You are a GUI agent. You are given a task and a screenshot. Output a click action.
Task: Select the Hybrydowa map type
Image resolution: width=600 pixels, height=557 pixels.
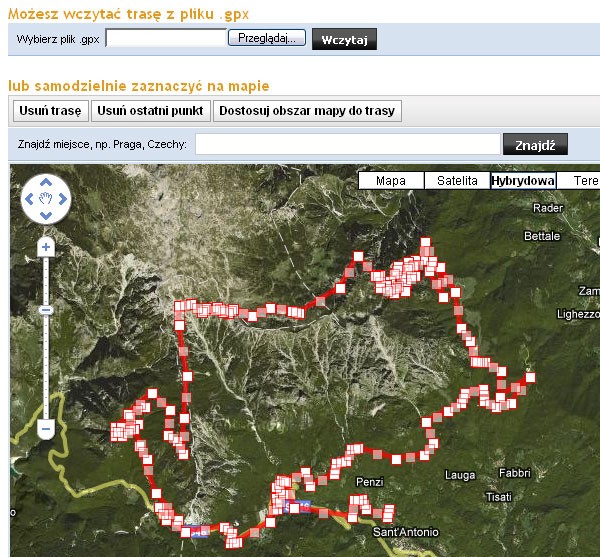(x=522, y=181)
